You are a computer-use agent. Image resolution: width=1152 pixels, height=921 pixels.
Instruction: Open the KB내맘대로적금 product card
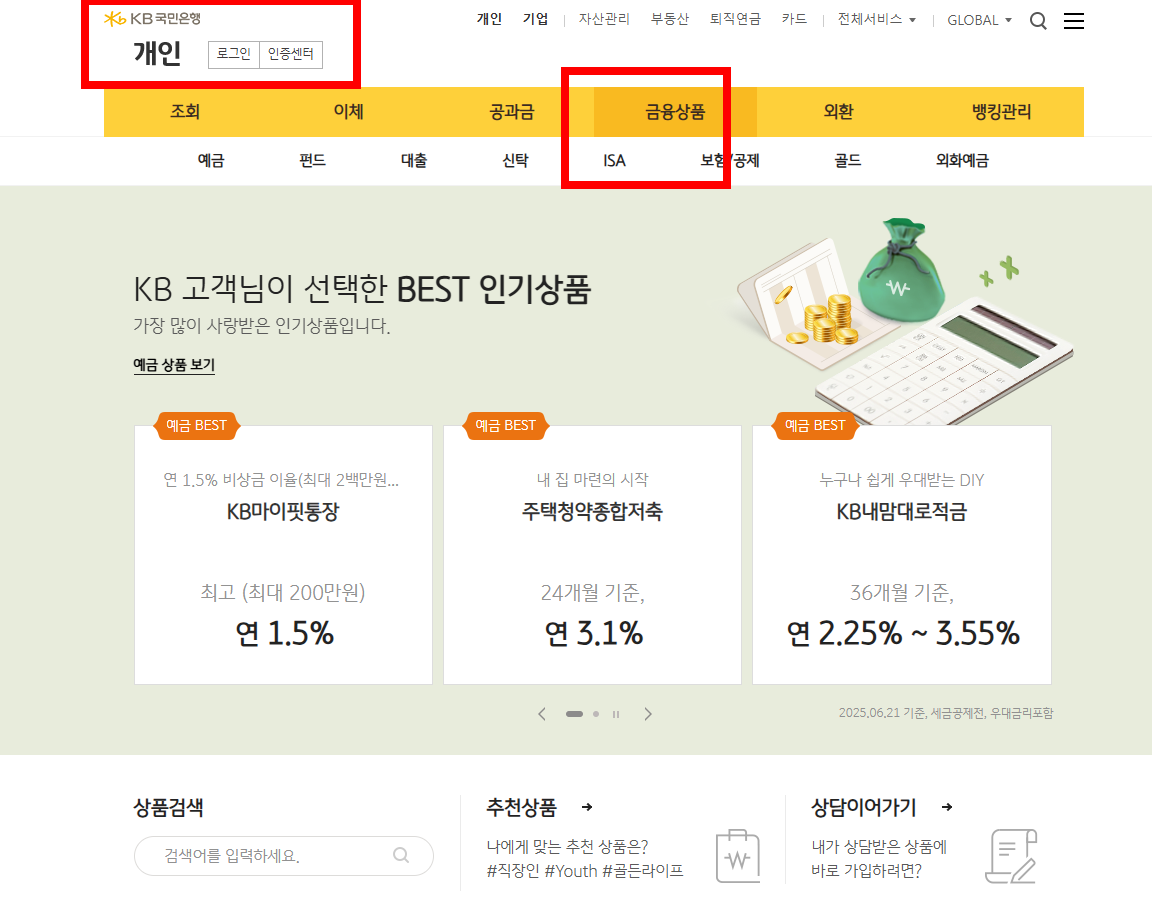pos(901,555)
